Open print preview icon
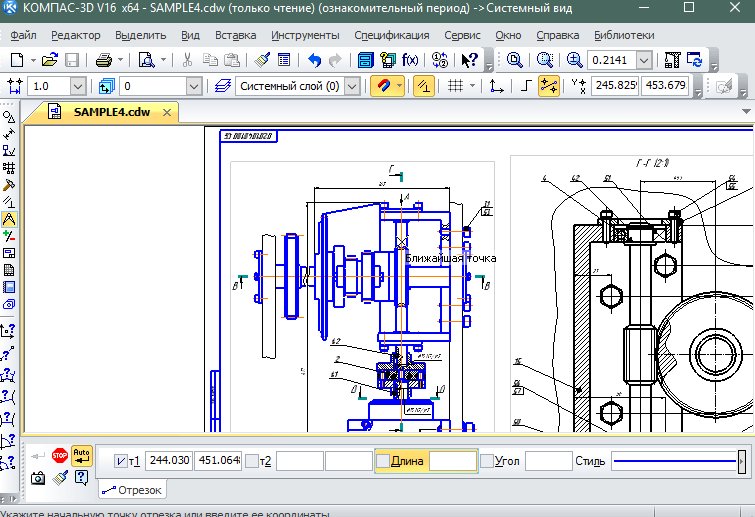 tap(146, 60)
